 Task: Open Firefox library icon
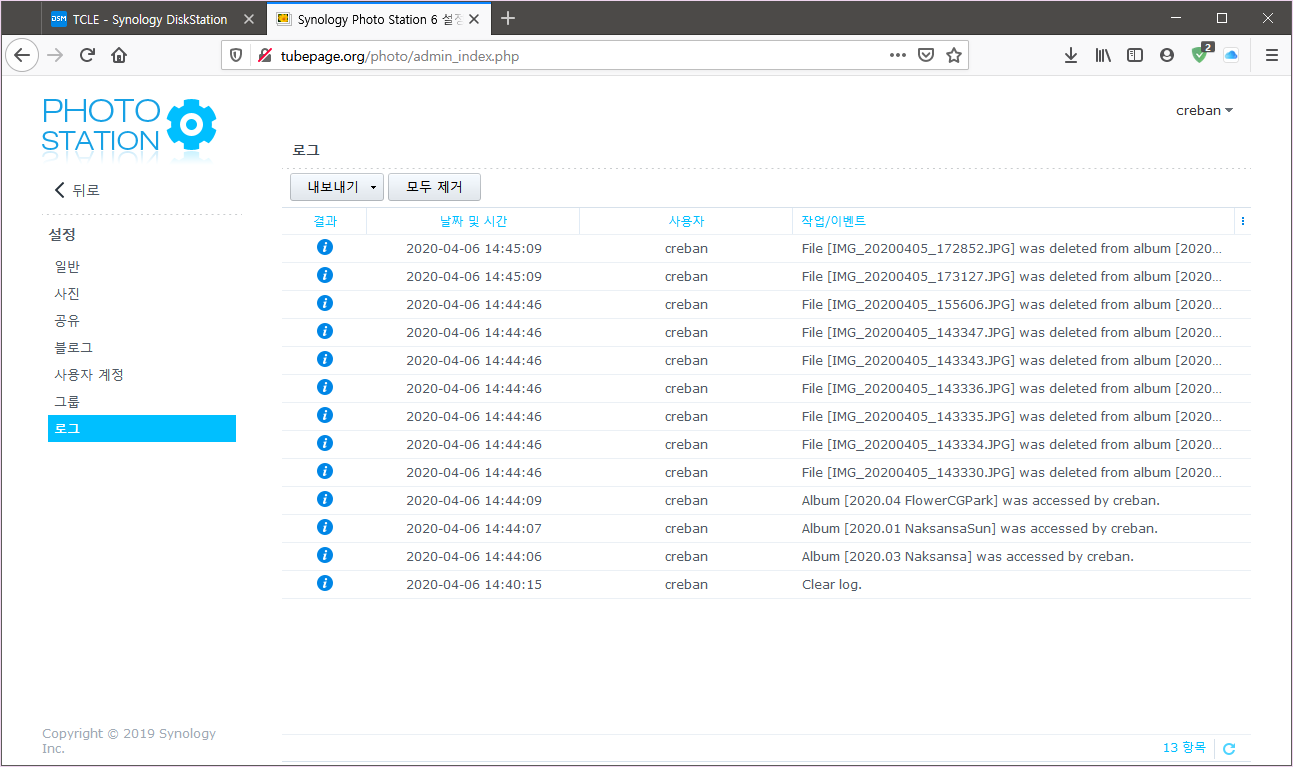tap(1103, 56)
